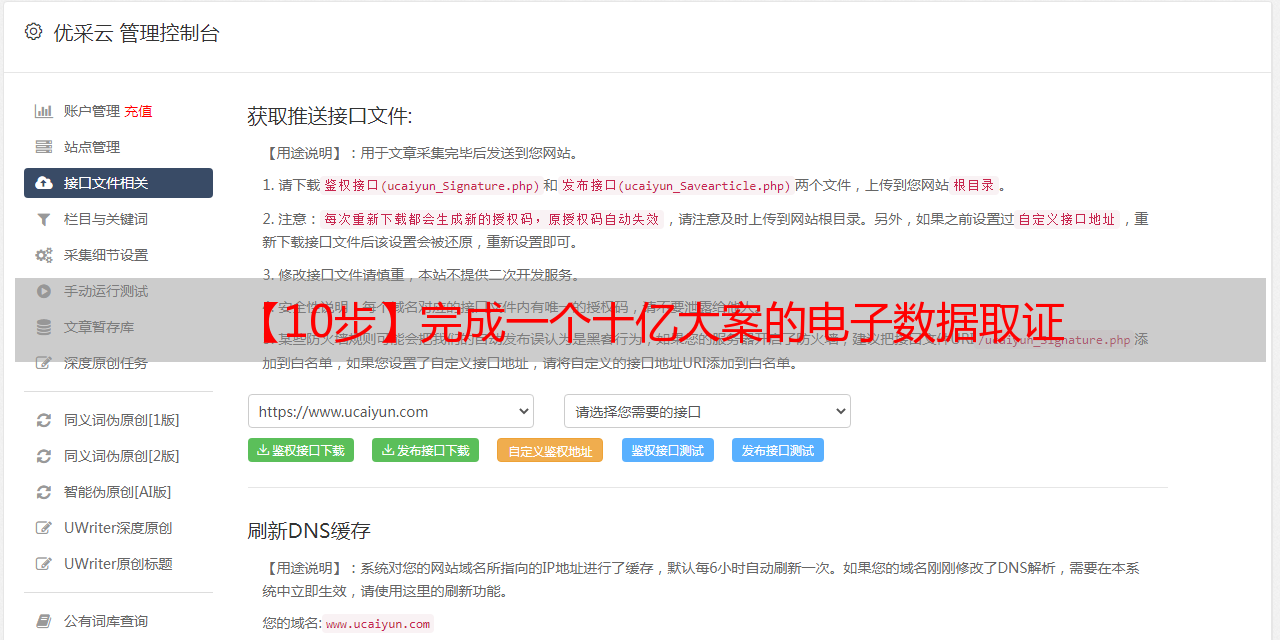Viewport: 1280px width, 640px height.
Task: Click the refresh icon beside 智能伪原创[AI版]
Action: pos(44,492)
